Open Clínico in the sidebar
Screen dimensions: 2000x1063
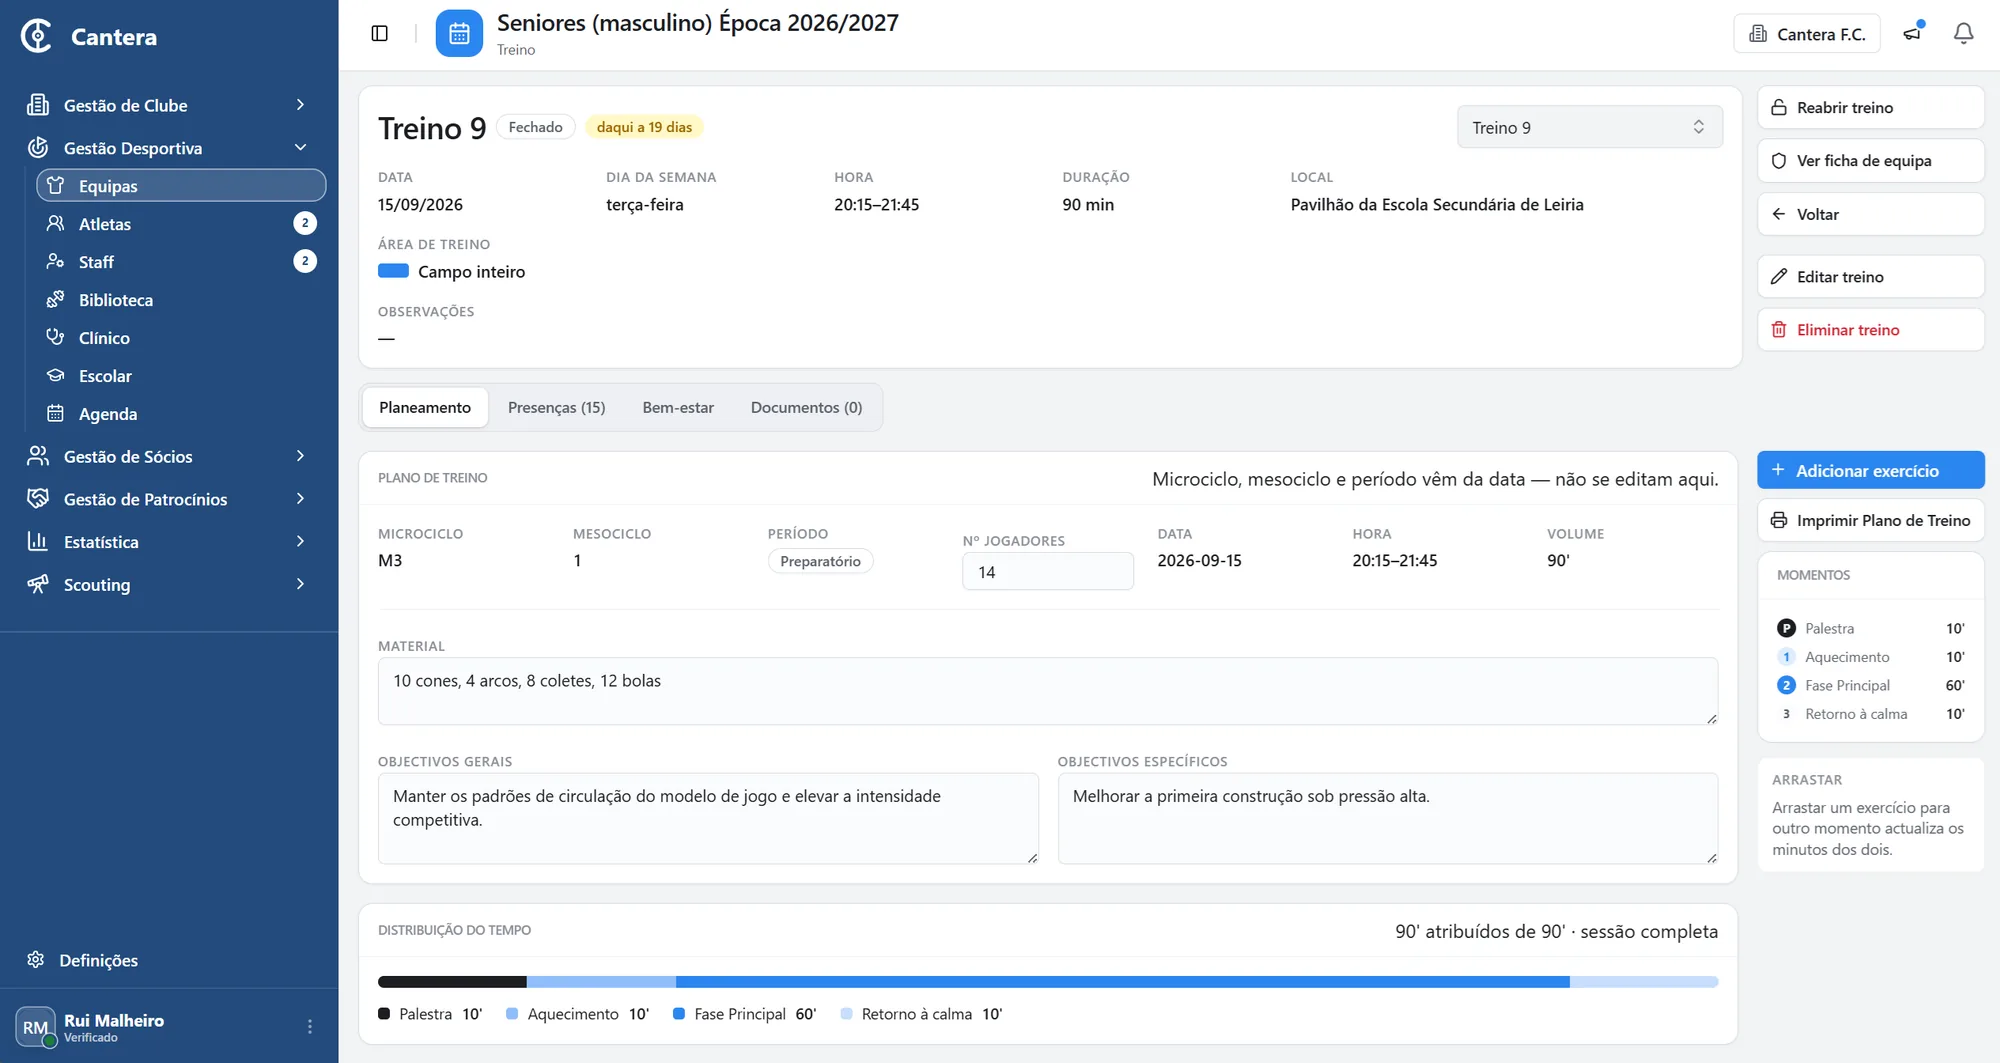pyautogui.click(x=181, y=338)
